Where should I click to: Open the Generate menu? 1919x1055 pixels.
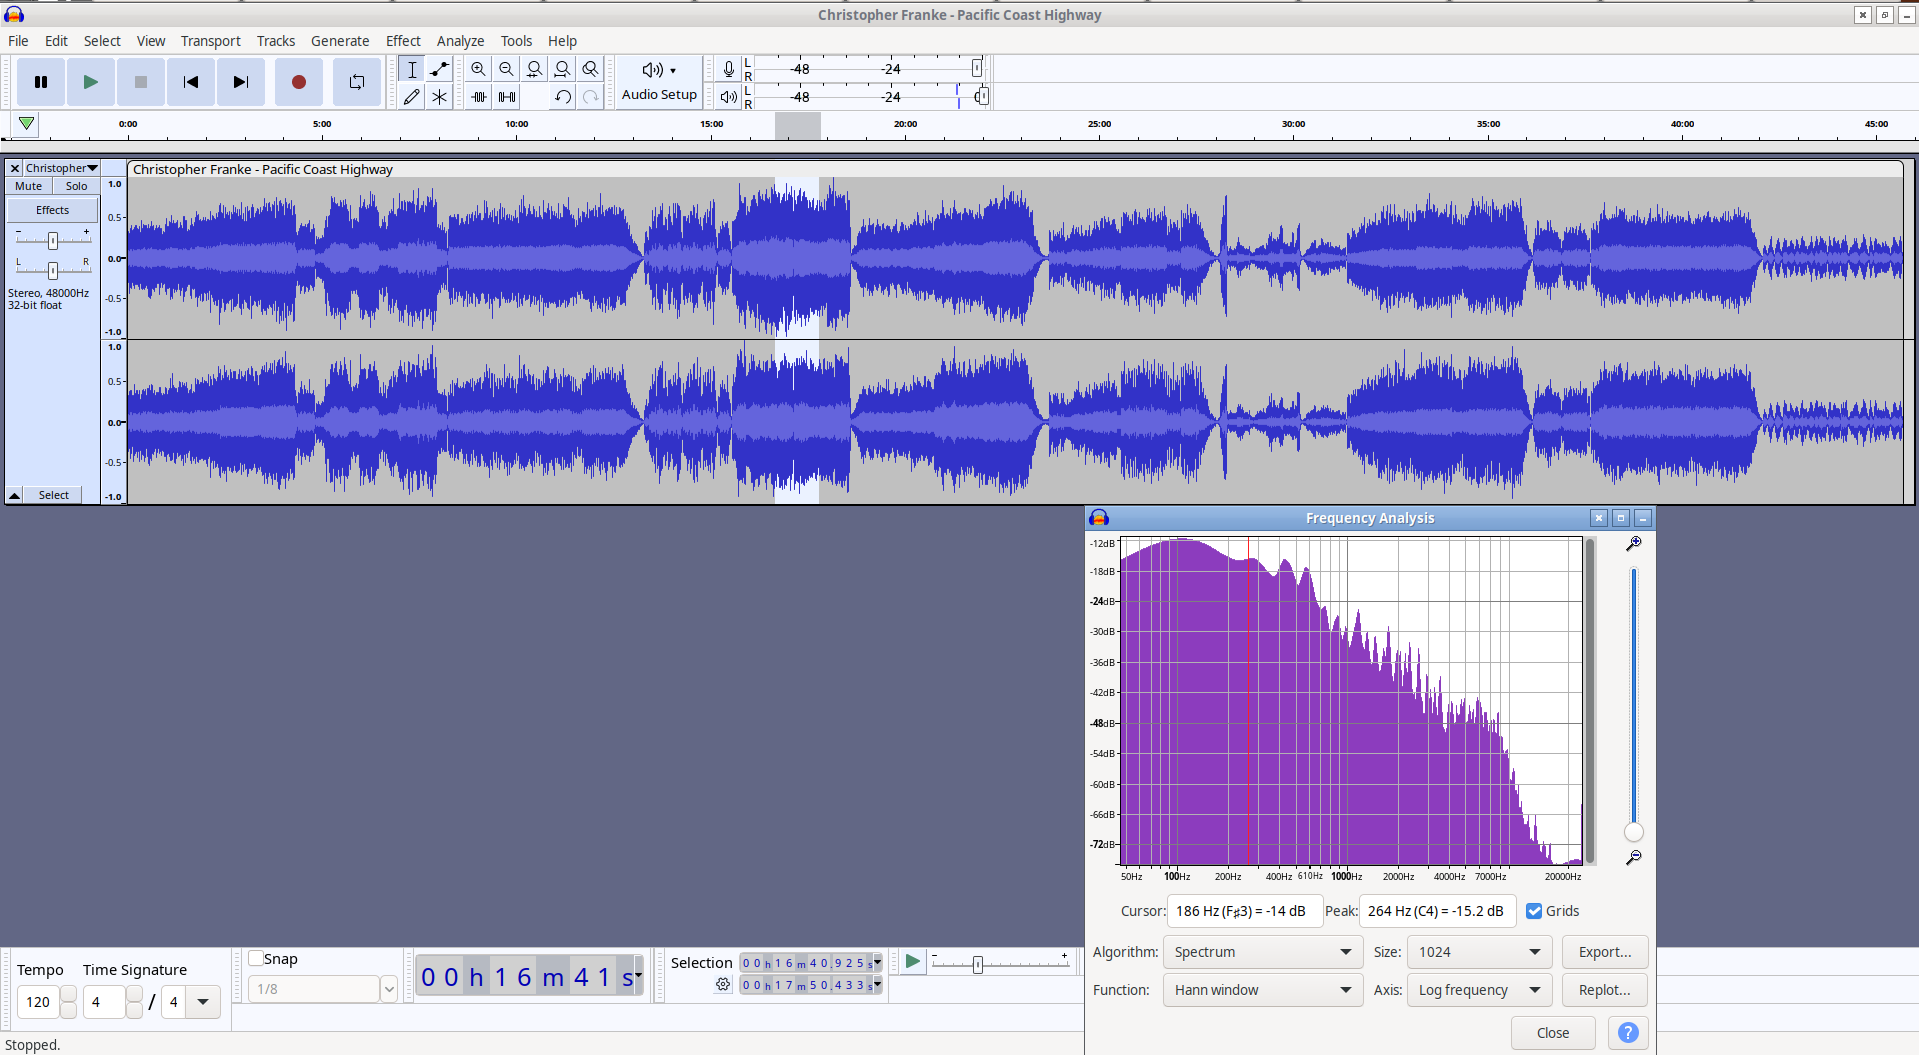pyautogui.click(x=340, y=41)
